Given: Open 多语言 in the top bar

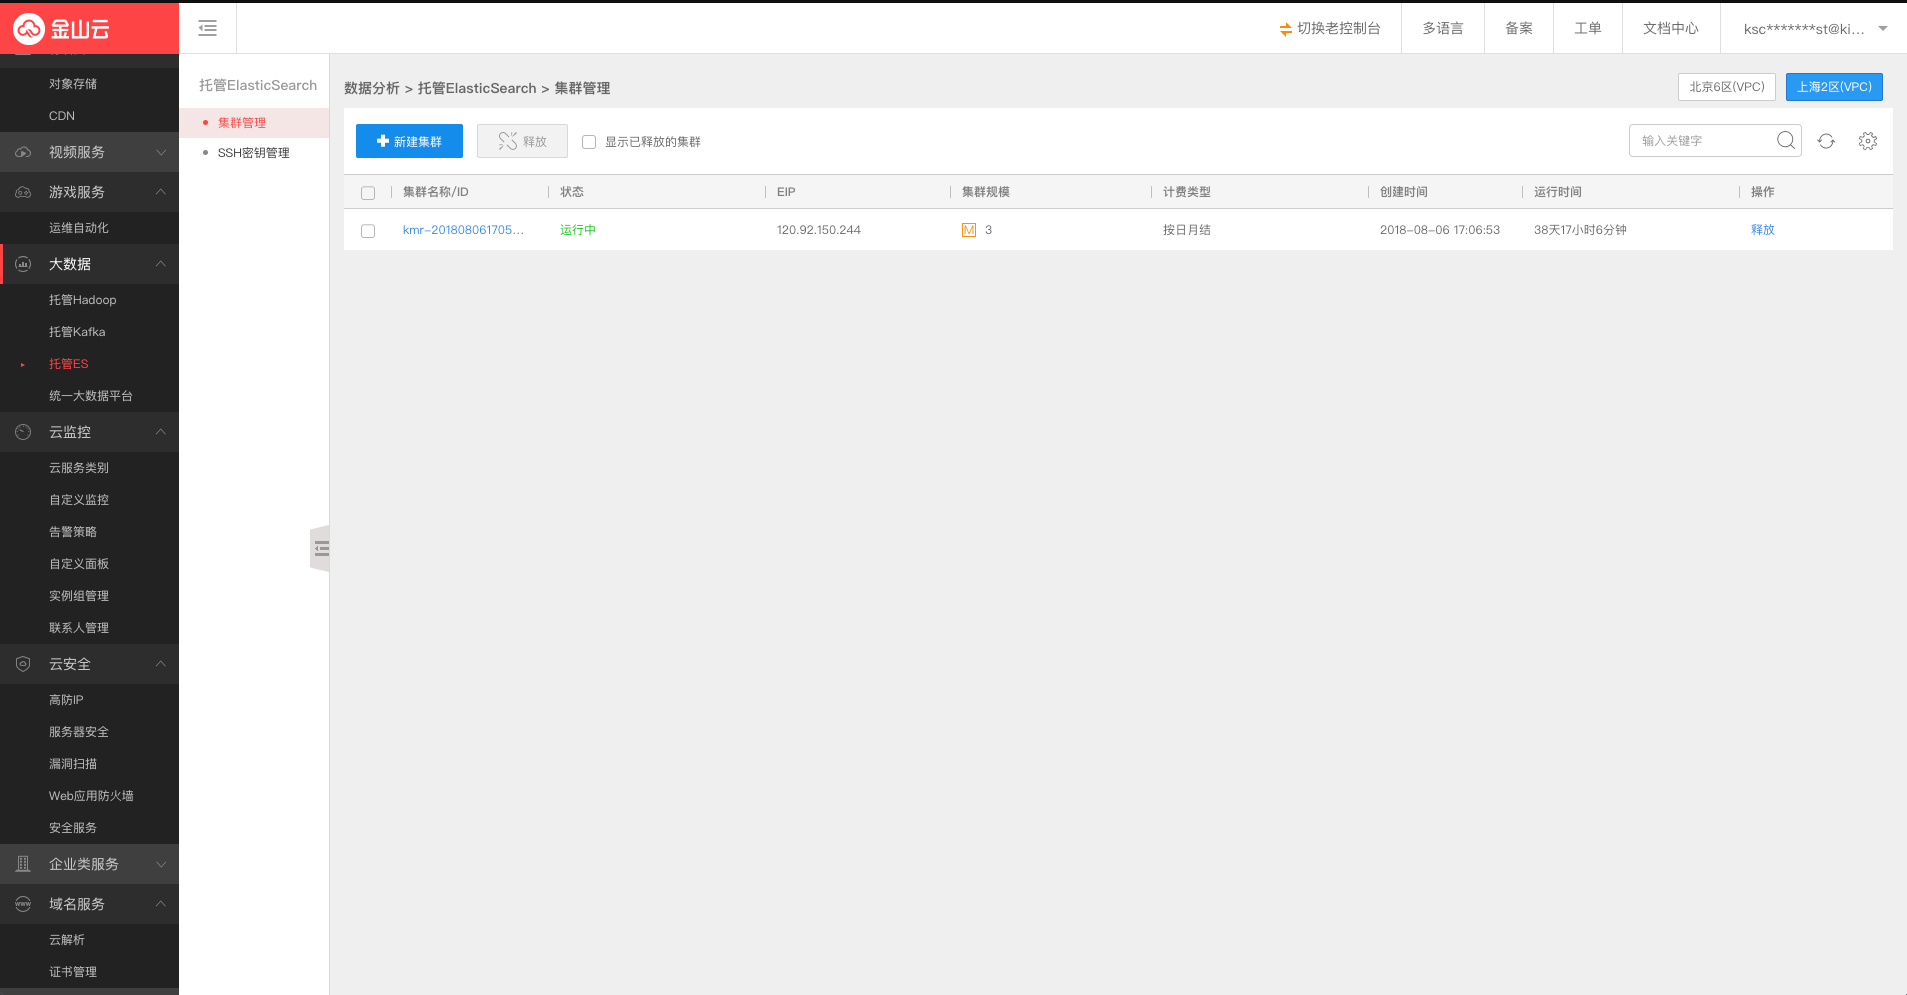Looking at the screenshot, I should coord(1443,28).
